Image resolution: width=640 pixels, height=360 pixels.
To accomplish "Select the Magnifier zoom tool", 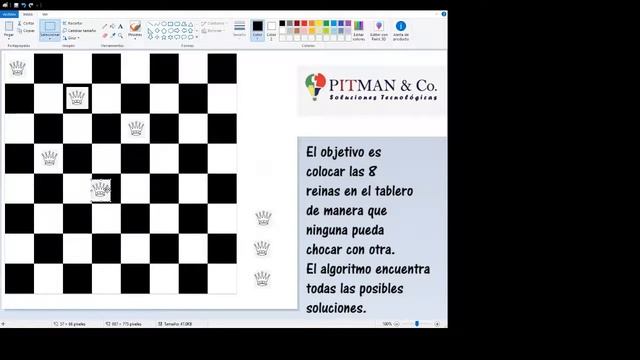I will pyautogui.click(x=120, y=36).
